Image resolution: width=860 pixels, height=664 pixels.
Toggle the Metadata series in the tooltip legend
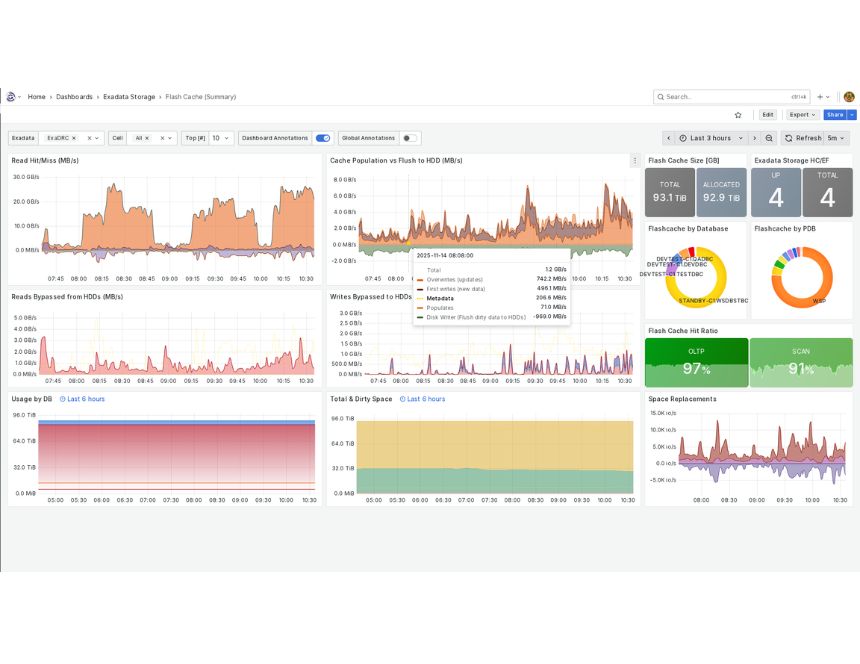click(440, 296)
